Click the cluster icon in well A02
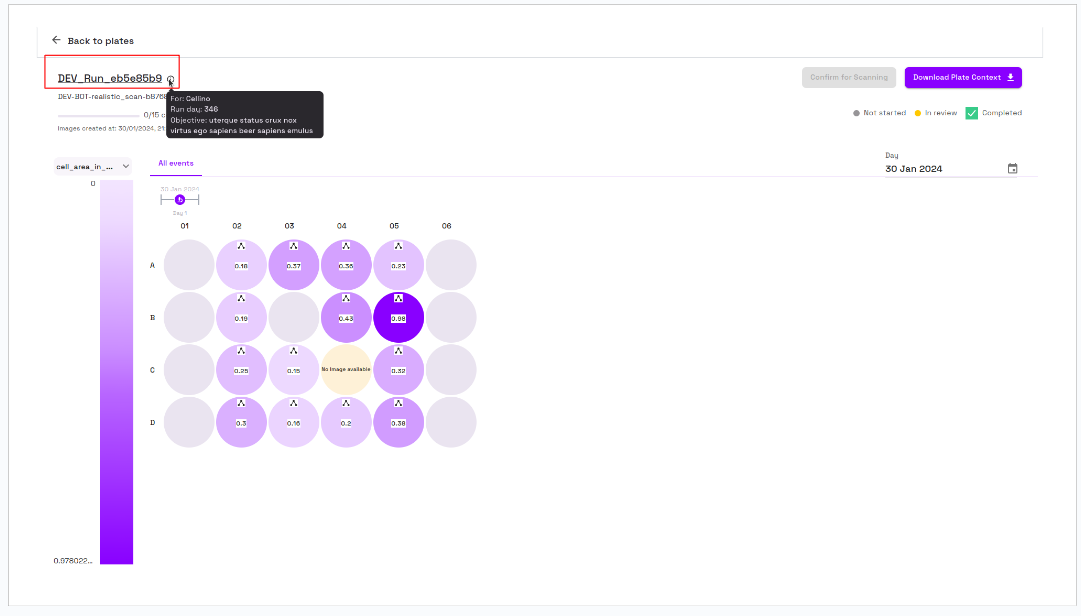This screenshot has height=616, width=1081. tap(241, 246)
